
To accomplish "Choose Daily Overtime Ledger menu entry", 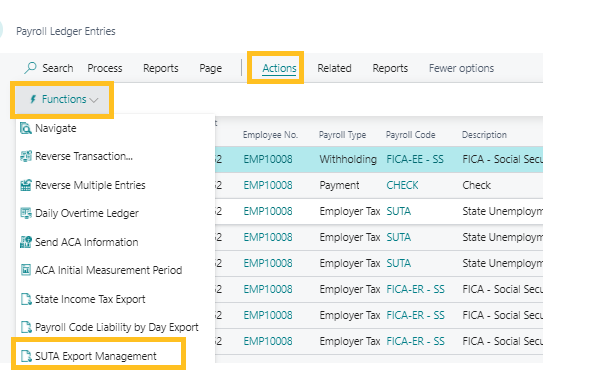I will [87, 213].
